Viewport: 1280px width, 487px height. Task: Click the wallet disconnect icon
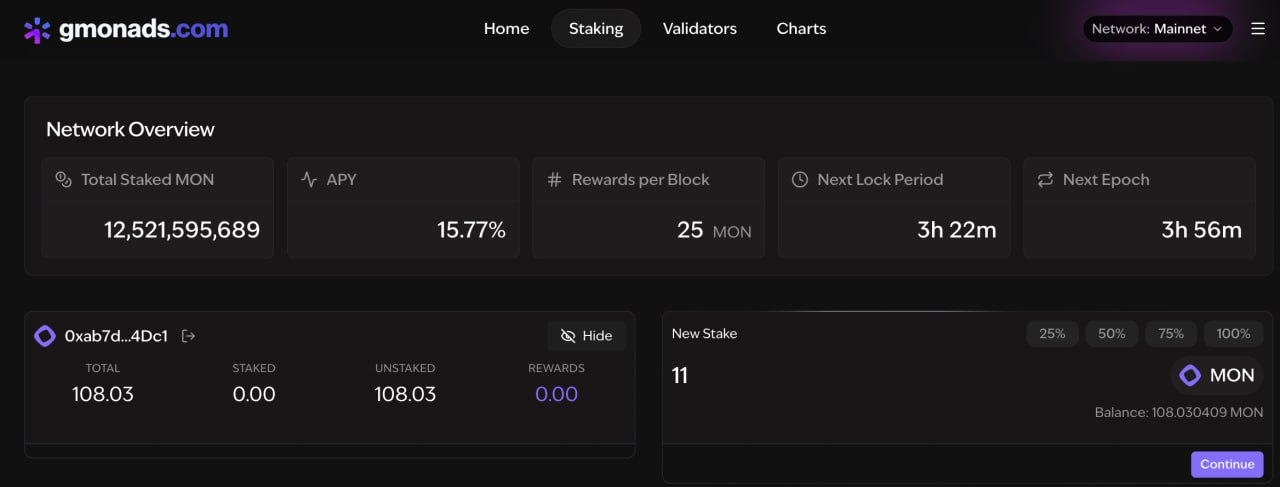coord(188,336)
